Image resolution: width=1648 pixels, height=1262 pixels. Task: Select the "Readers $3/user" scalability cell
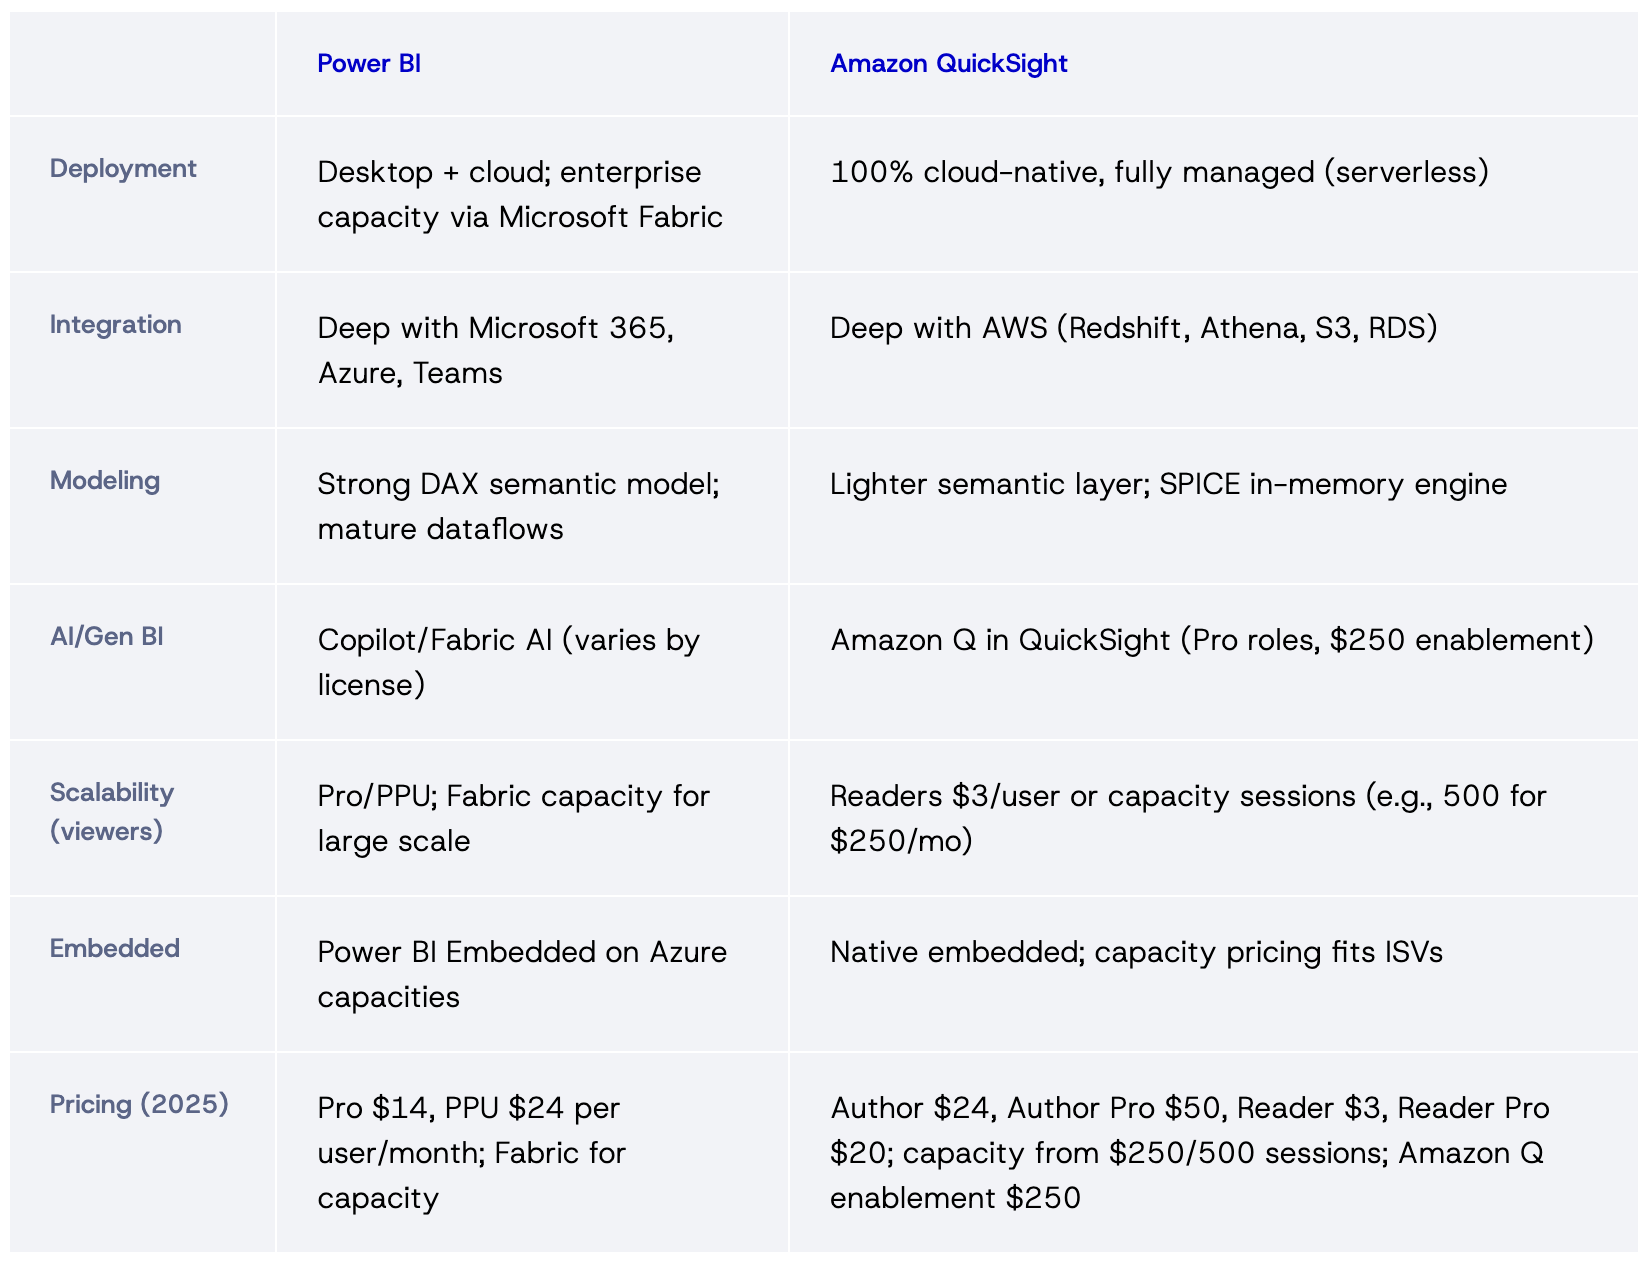(1188, 818)
